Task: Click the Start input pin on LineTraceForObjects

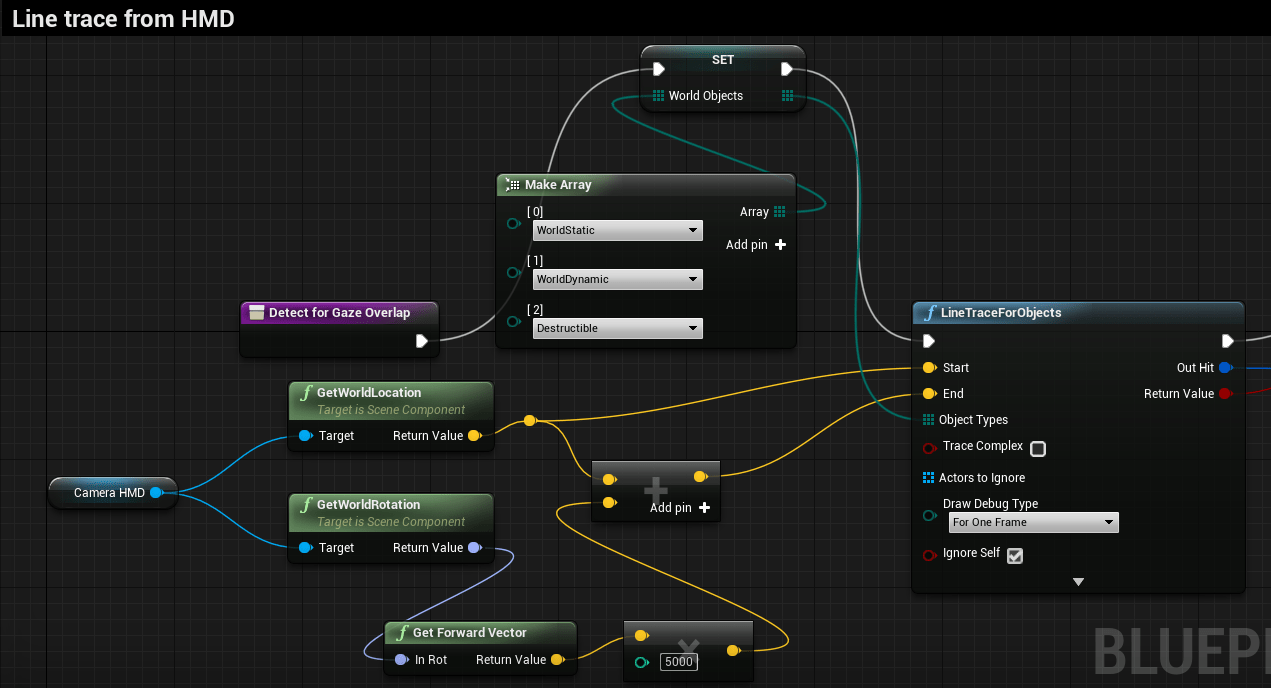Action: (929, 367)
